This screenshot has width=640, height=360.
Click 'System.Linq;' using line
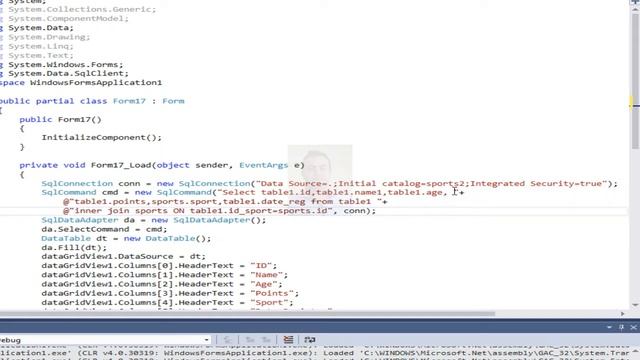tap(41, 47)
